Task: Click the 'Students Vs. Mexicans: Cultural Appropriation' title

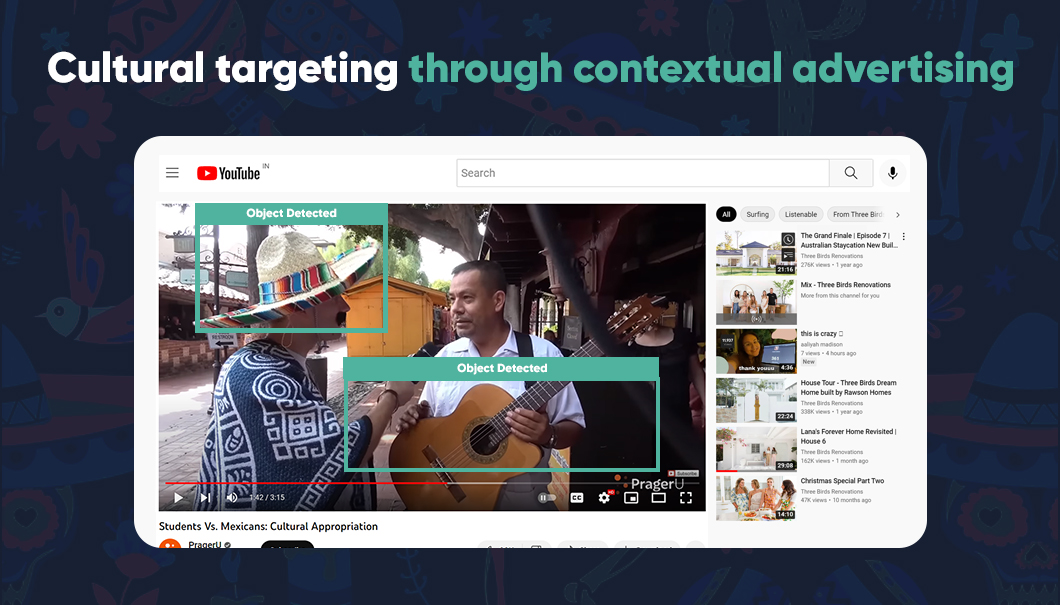Action: coord(268,527)
